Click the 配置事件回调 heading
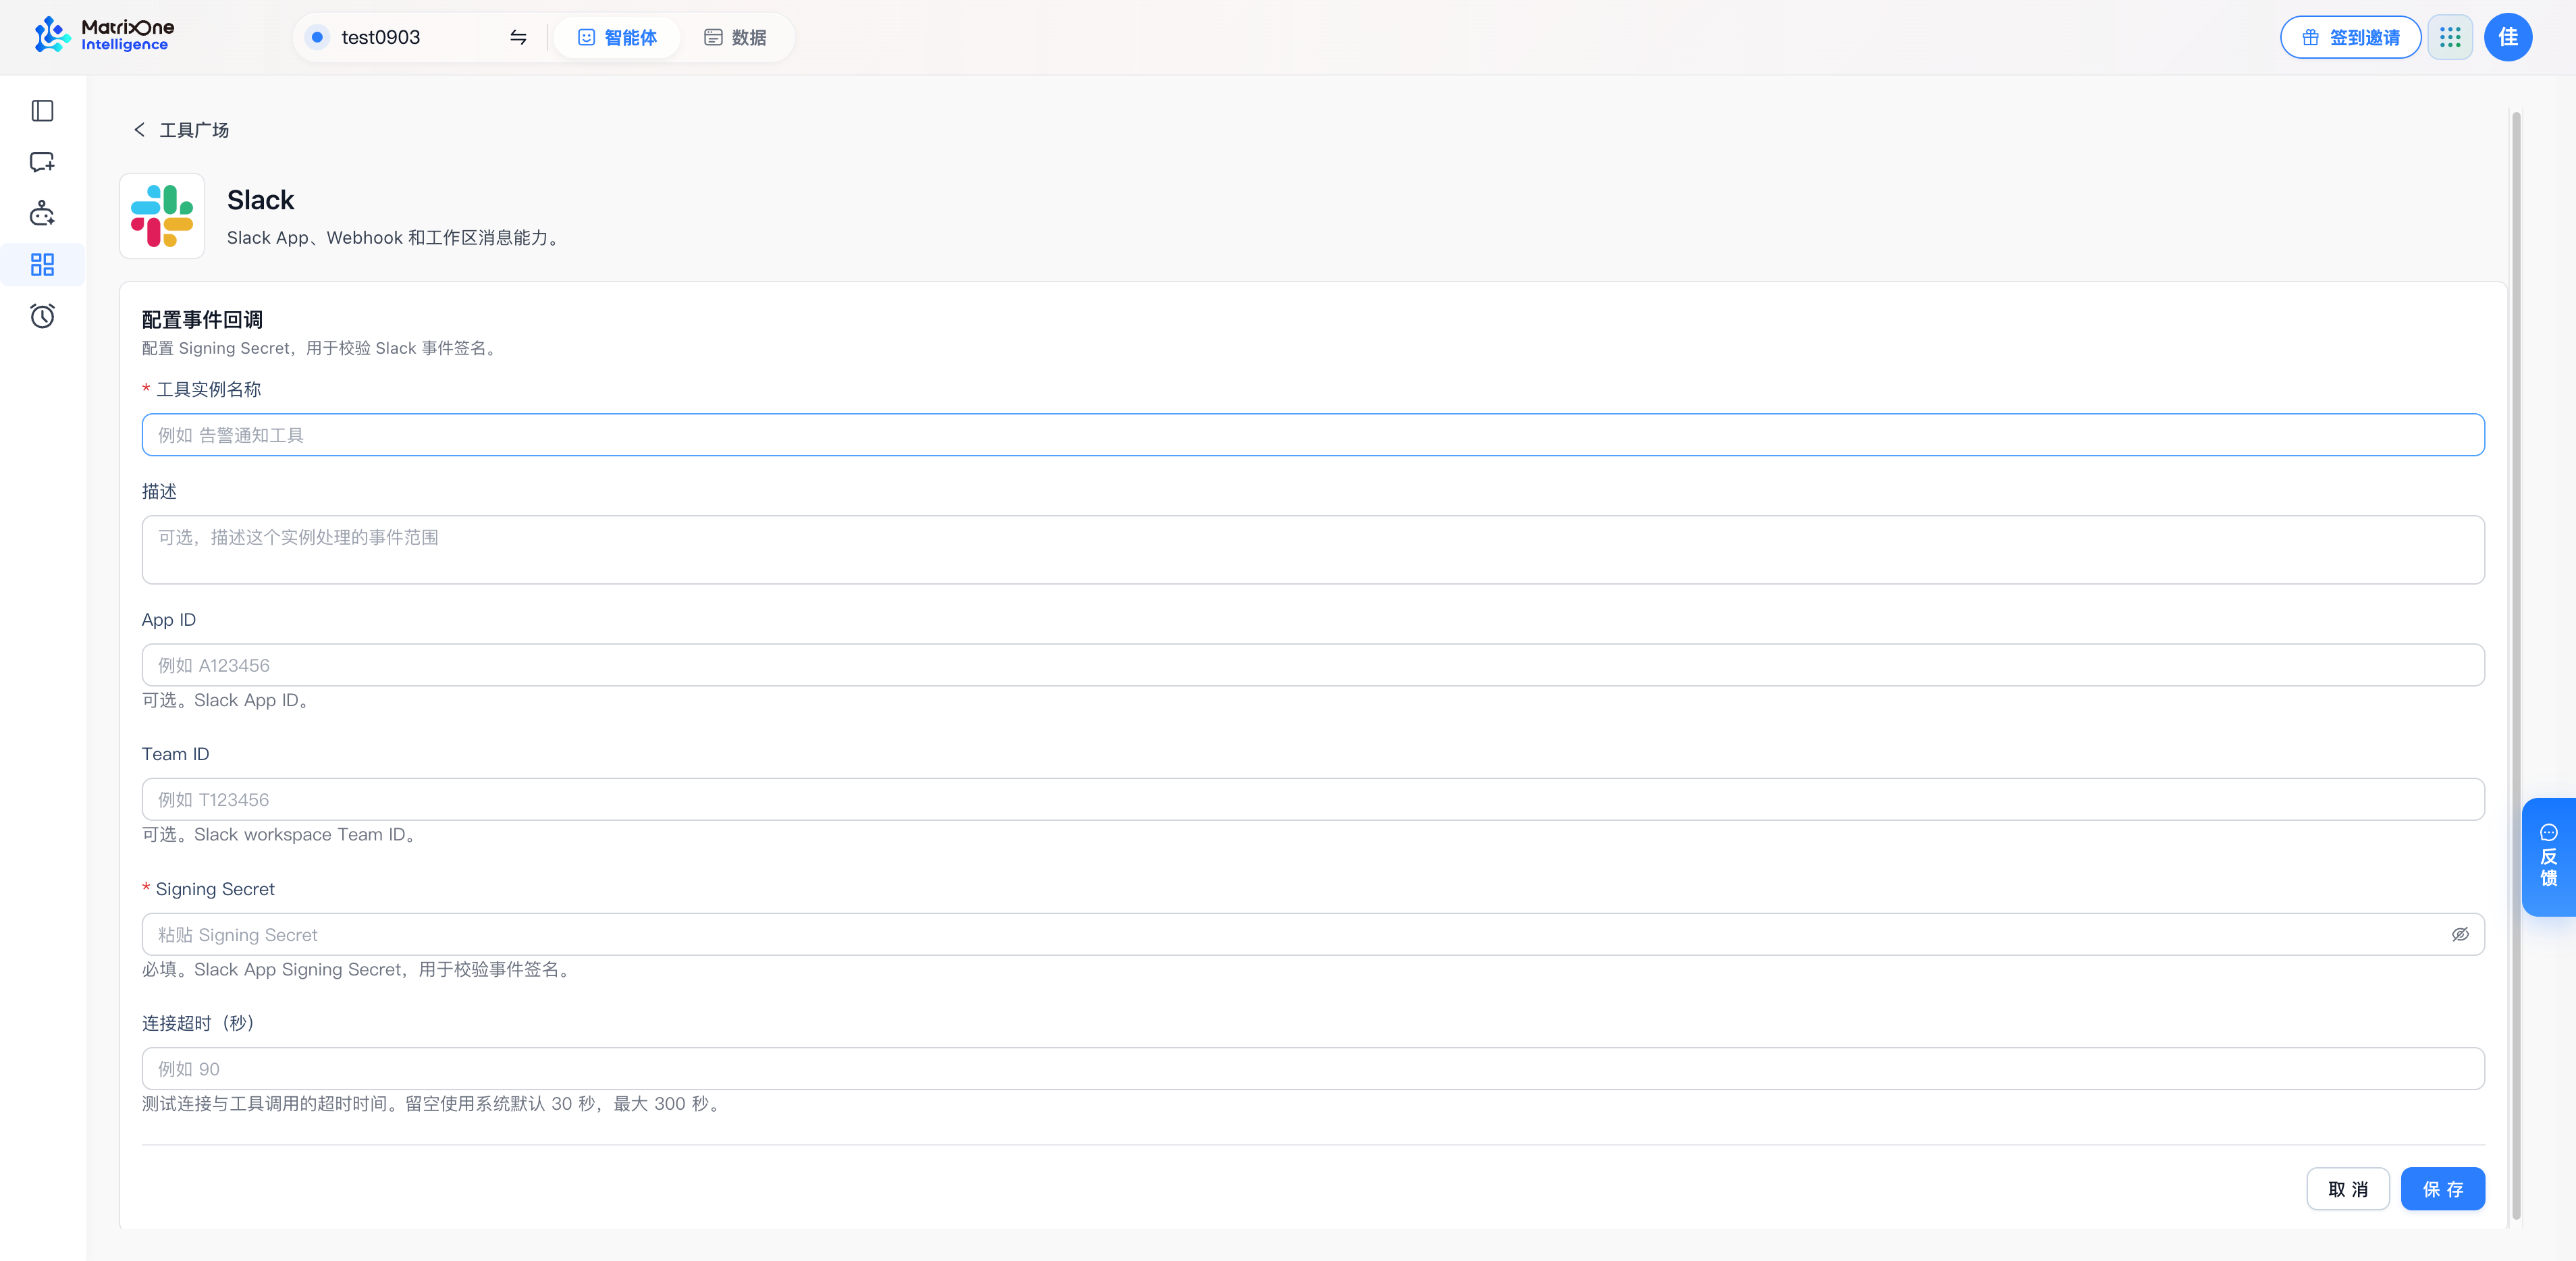 pos(202,320)
